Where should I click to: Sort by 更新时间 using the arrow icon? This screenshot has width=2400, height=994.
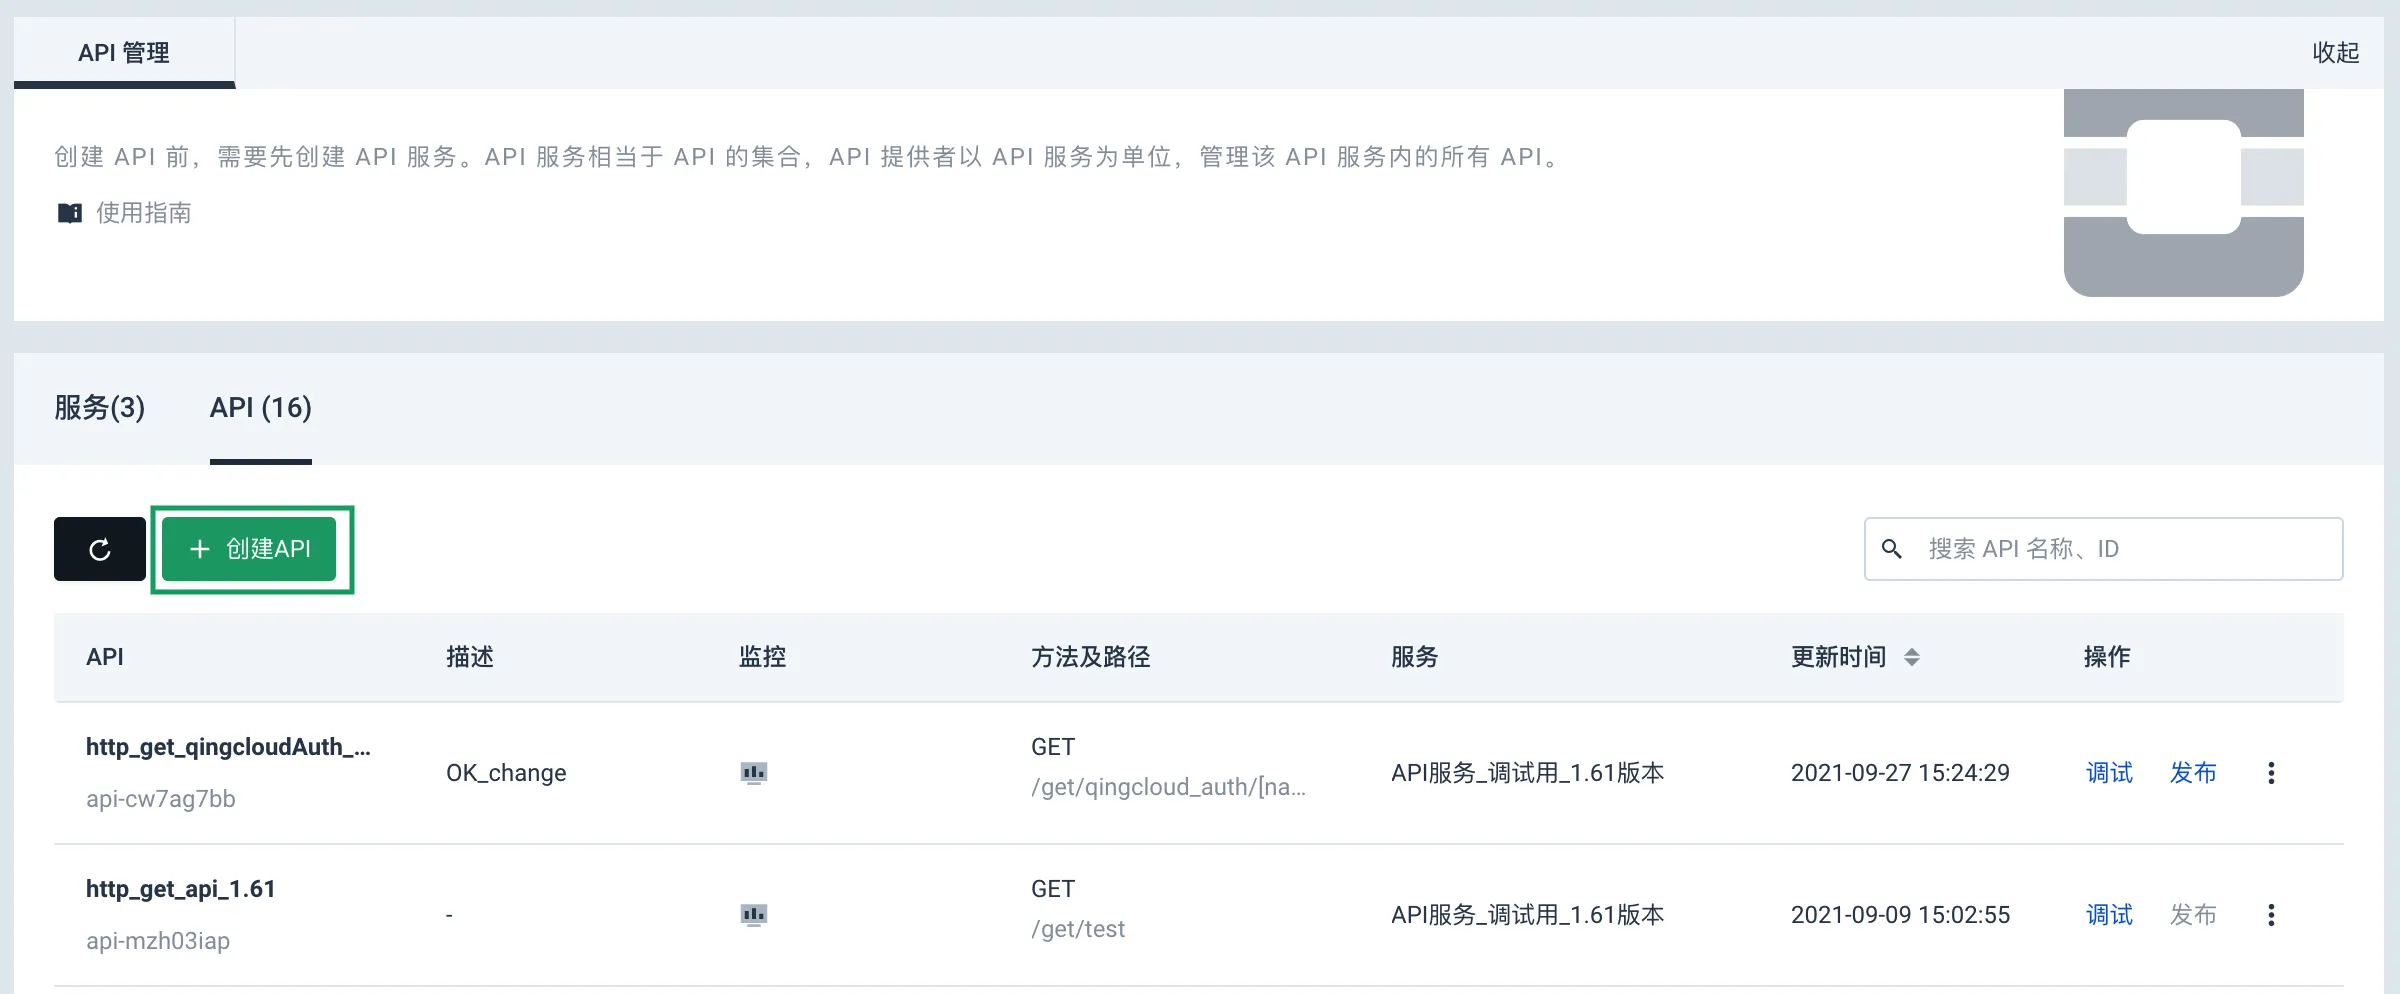[1912, 657]
